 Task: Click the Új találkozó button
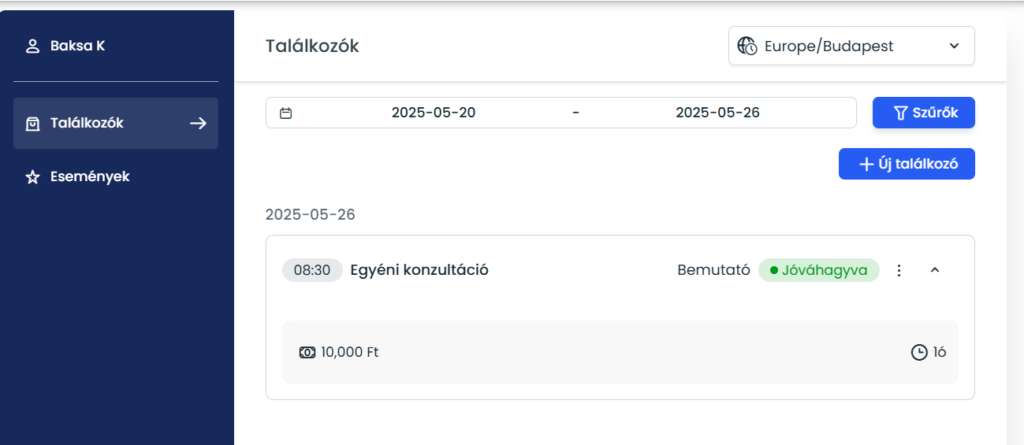906,164
